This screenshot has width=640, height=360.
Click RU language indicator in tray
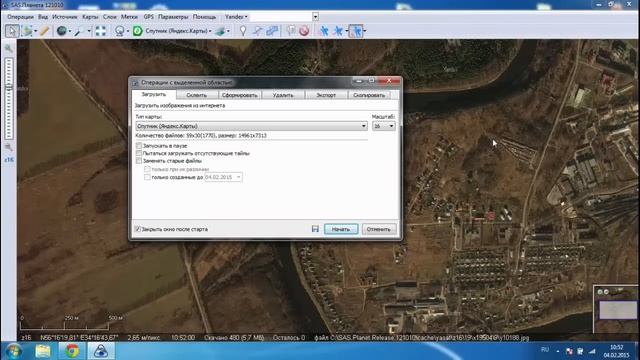click(x=545, y=350)
